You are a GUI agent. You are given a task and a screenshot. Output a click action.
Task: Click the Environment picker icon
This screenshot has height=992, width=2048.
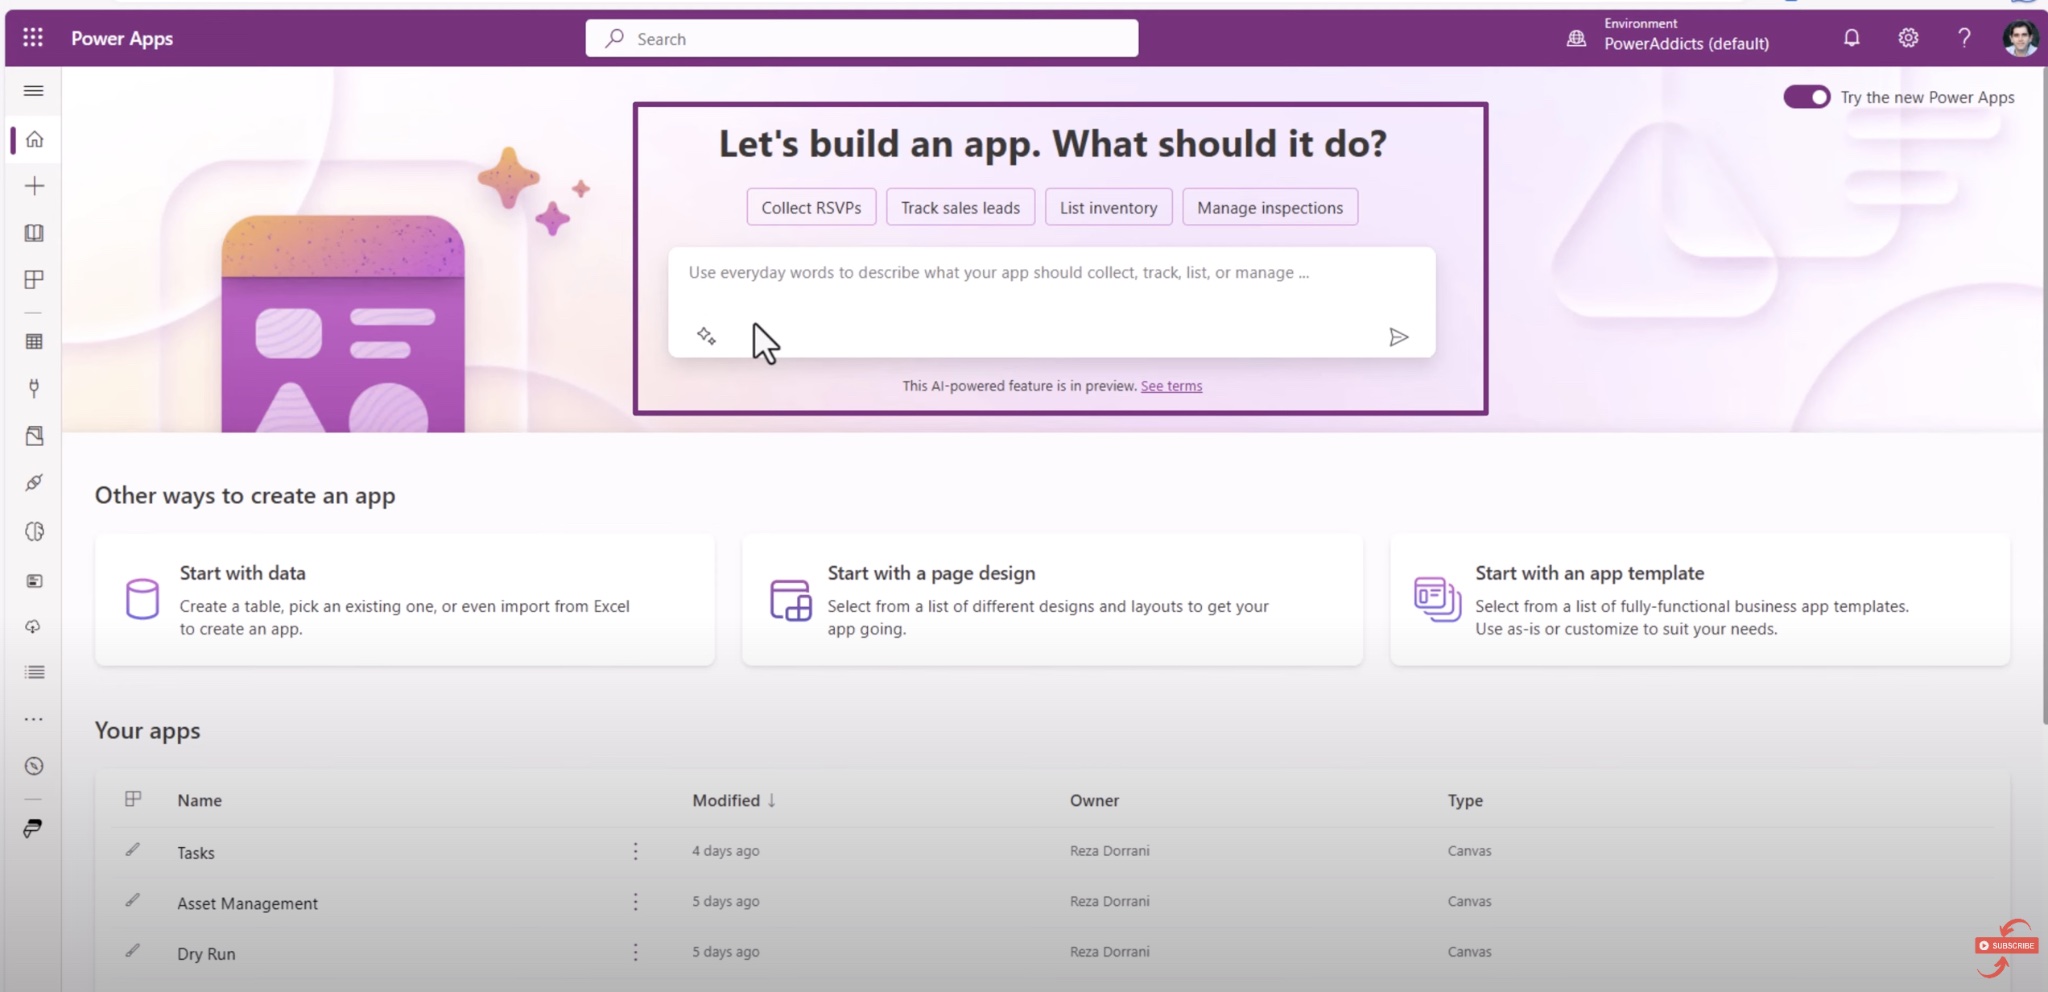click(1576, 38)
